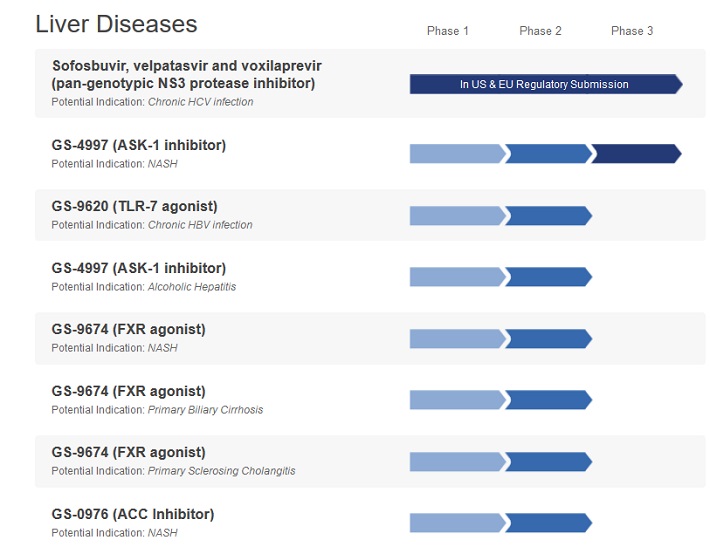This screenshot has height=547, width=710.
Task: Select the Phase 1 column header
Action: 448,31
